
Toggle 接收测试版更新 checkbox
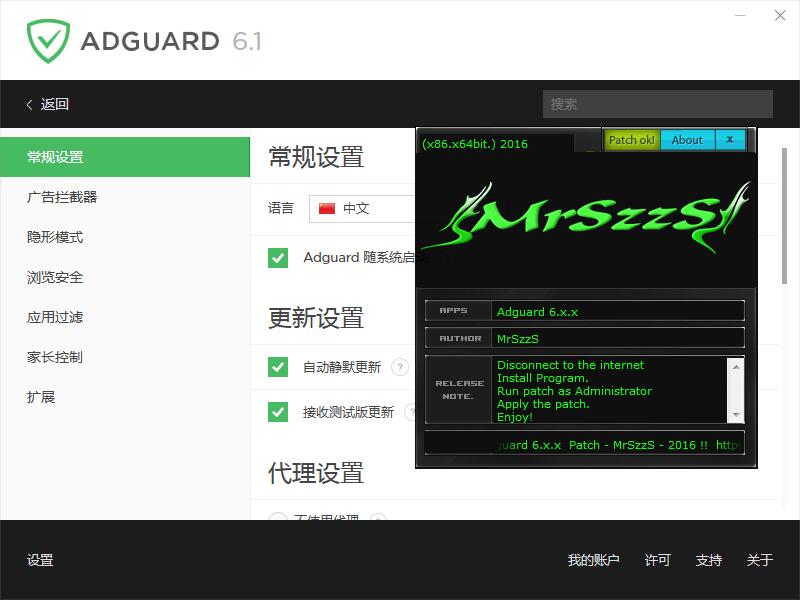point(278,412)
